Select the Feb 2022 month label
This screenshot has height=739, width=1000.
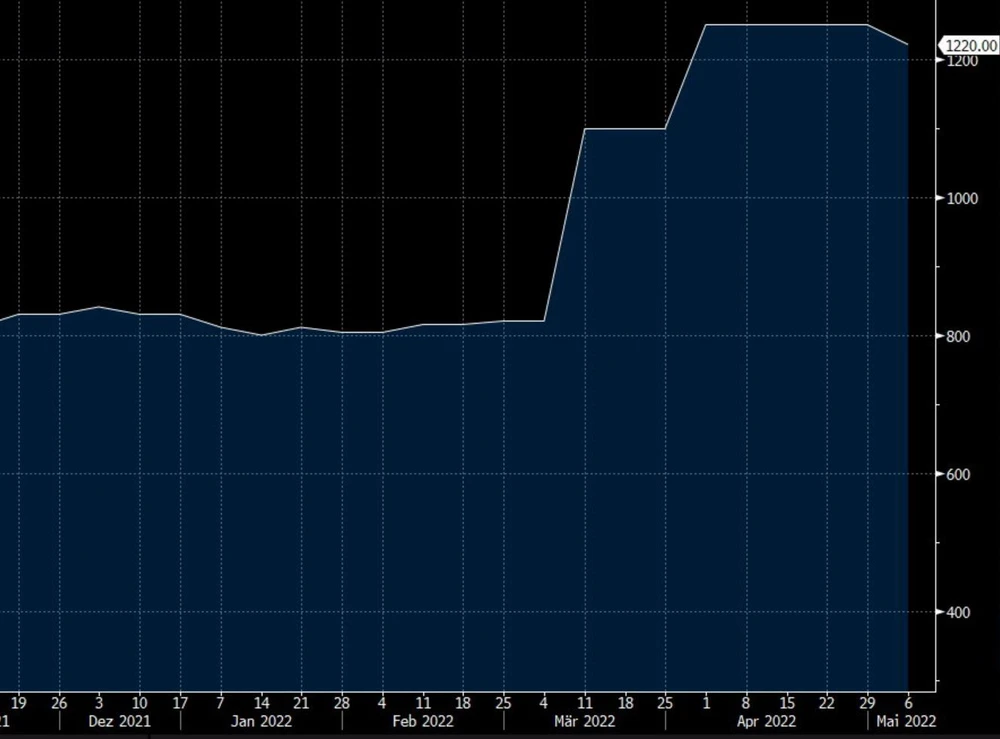pyautogui.click(x=423, y=720)
